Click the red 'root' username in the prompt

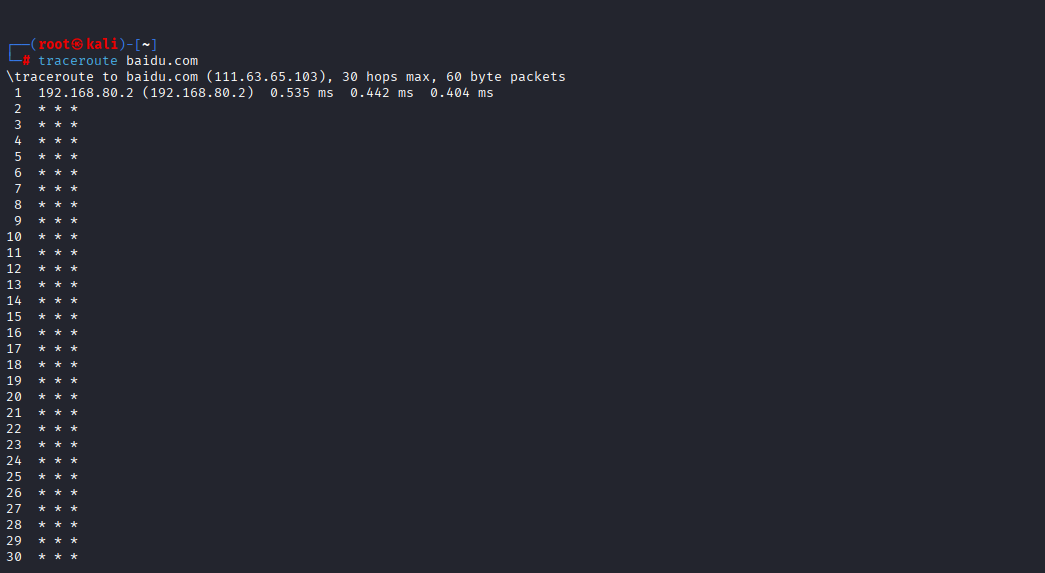coord(54,45)
